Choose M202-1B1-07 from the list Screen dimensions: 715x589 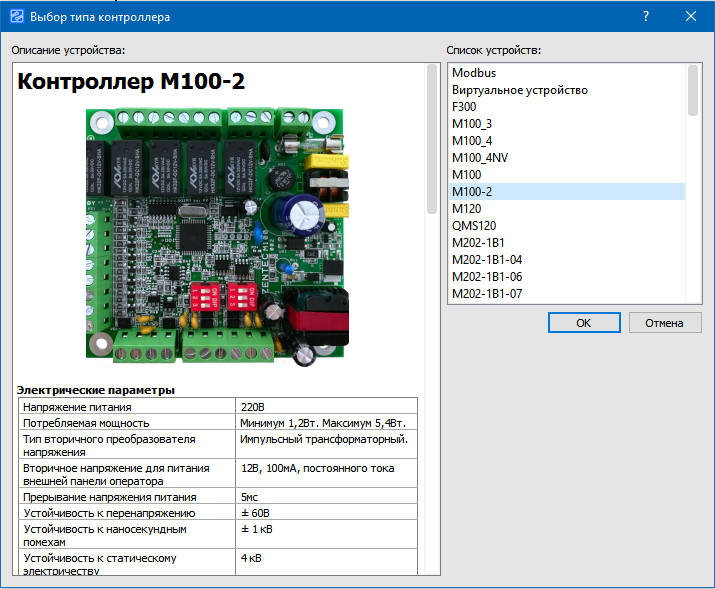486,294
